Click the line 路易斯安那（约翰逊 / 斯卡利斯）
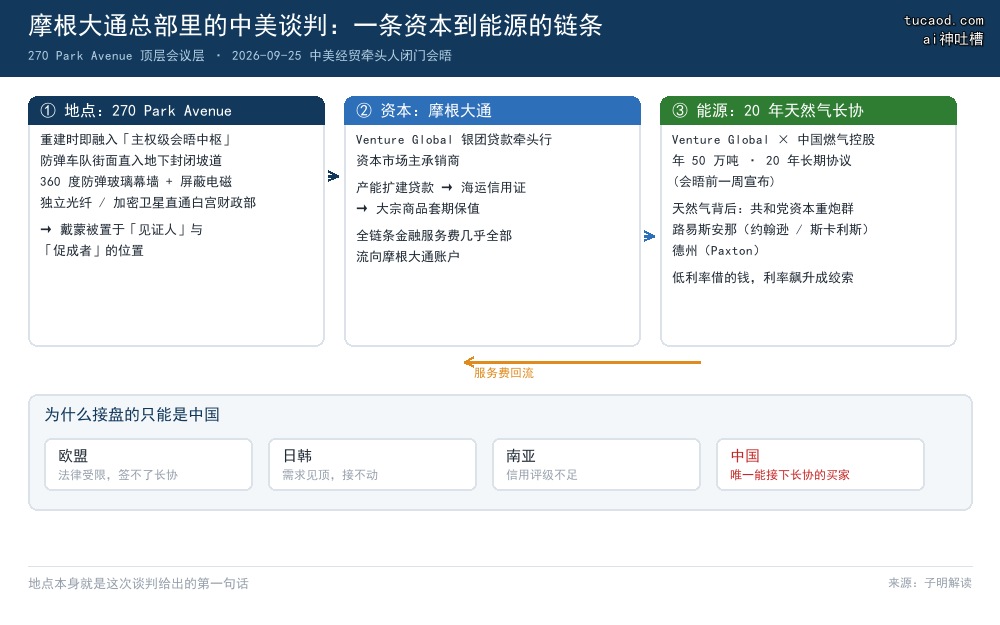 click(770, 230)
